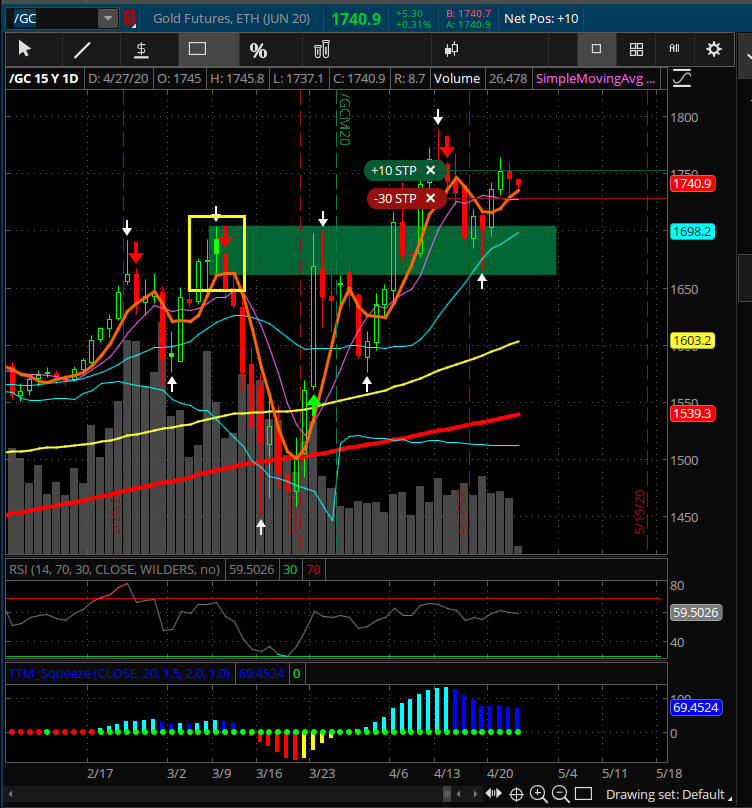752x808 pixels.
Task: Switch to single chart layout
Action: point(596,49)
